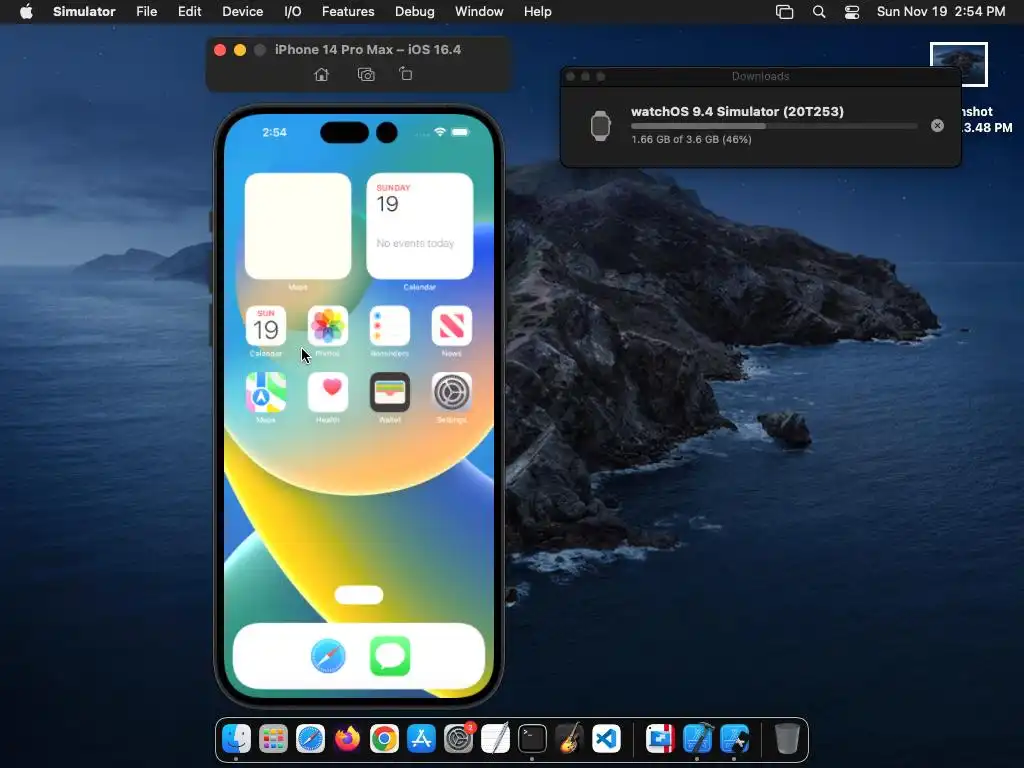Rotate the device using the rotate icon

click(x=406, y=74)
